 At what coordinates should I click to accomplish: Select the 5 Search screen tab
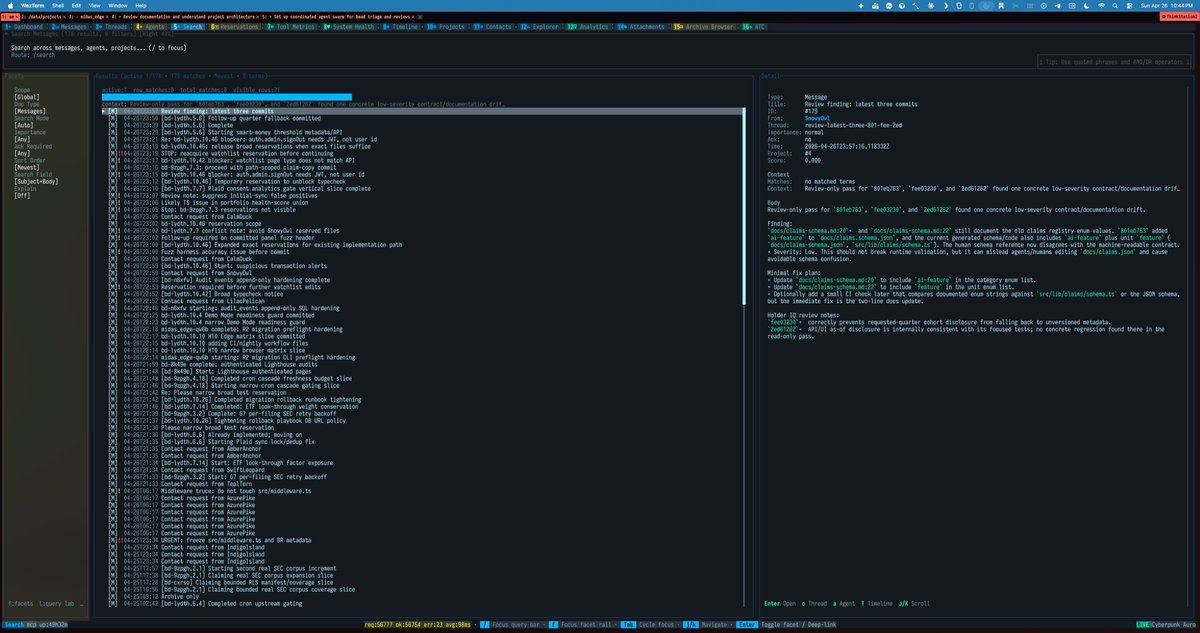click(189, 28)
